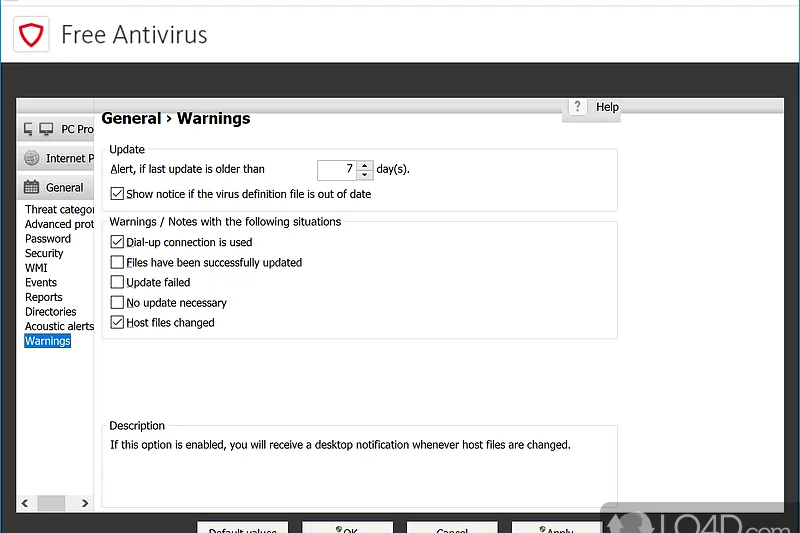The image size is (800, 533).
Task: Click the General calendar icon
Action: tap(31, 187)
